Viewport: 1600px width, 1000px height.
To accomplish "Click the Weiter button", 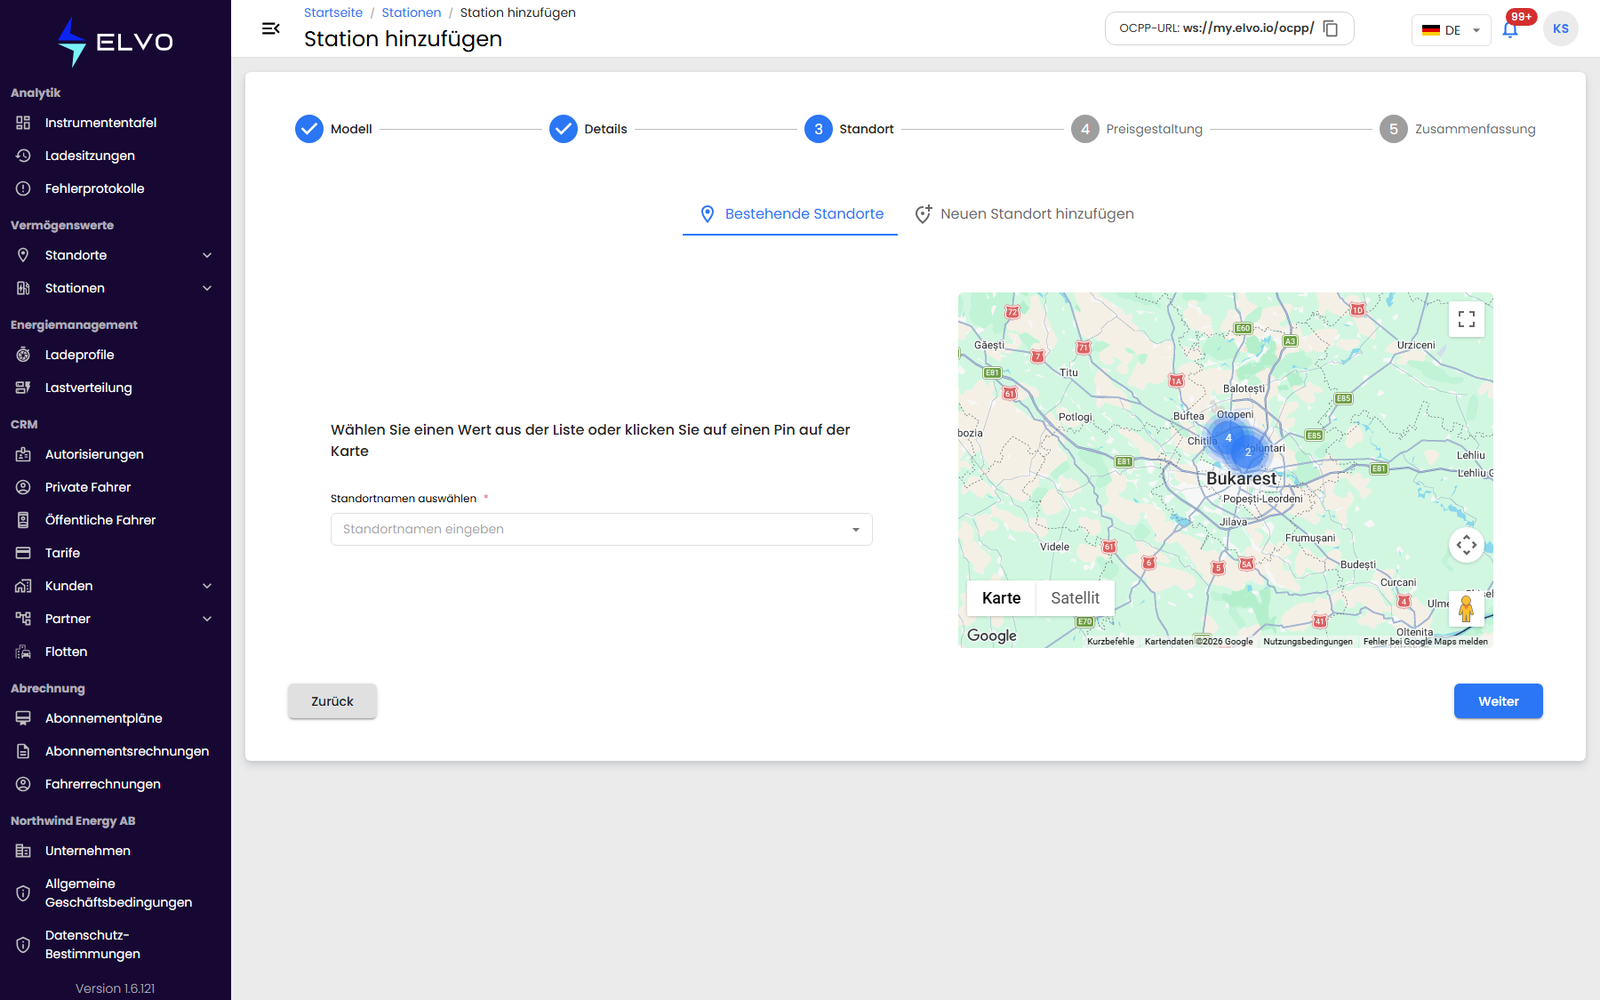I will pyautogui.click(x=1498, y=701).
